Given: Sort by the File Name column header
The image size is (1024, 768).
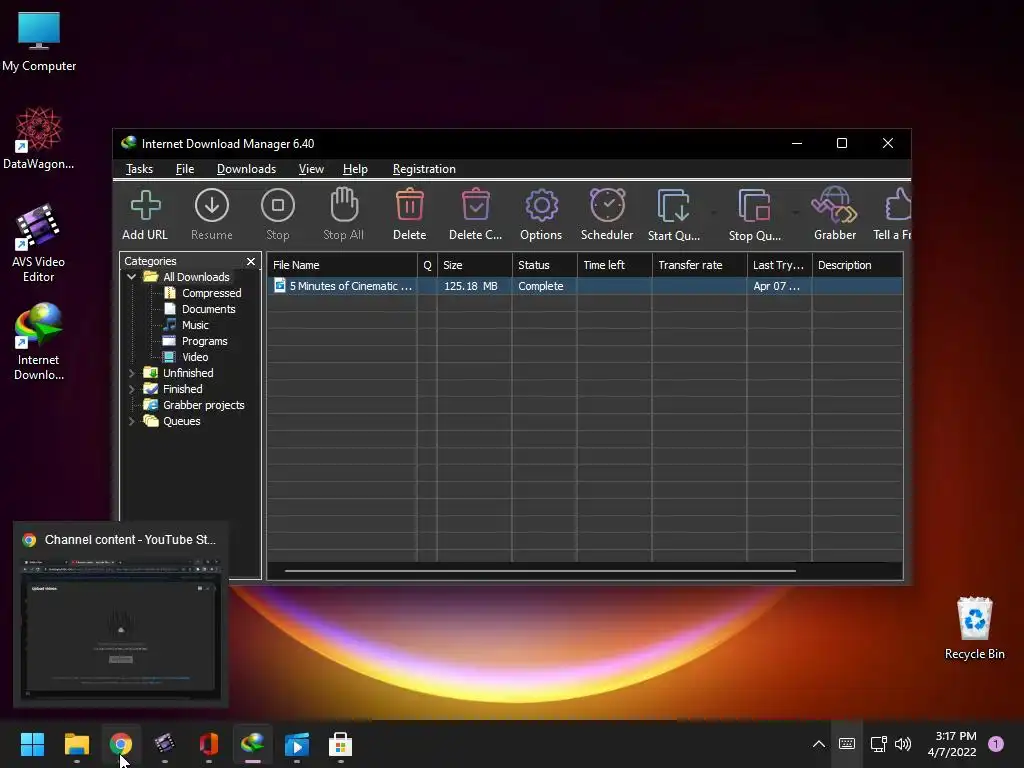Looking at the screenshot, I should pyautogui.click(x=342, y=265).
